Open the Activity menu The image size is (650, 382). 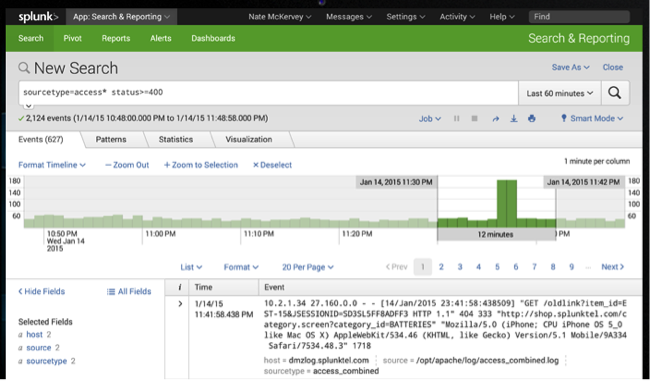point(457,17)
